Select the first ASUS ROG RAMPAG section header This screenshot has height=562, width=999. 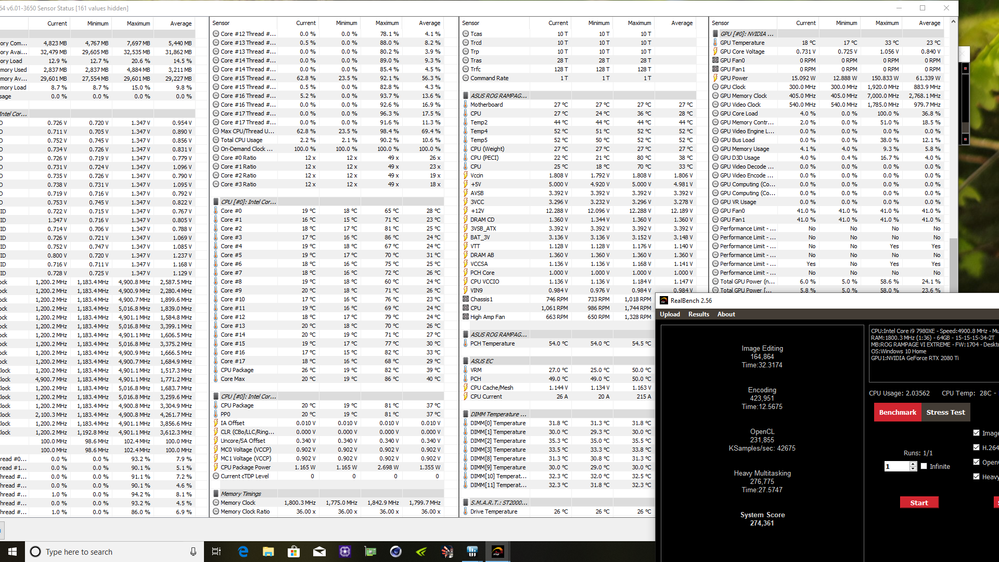pos(579,96)
